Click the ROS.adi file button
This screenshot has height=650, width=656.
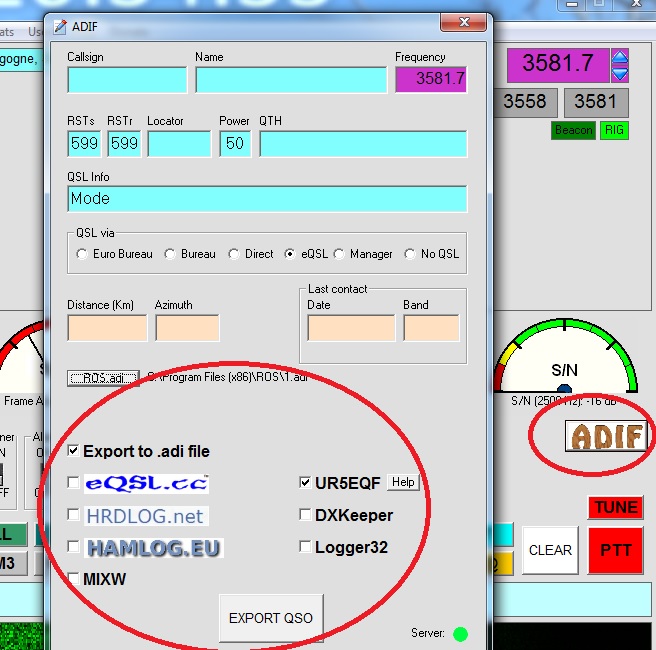tap(103, 378)
